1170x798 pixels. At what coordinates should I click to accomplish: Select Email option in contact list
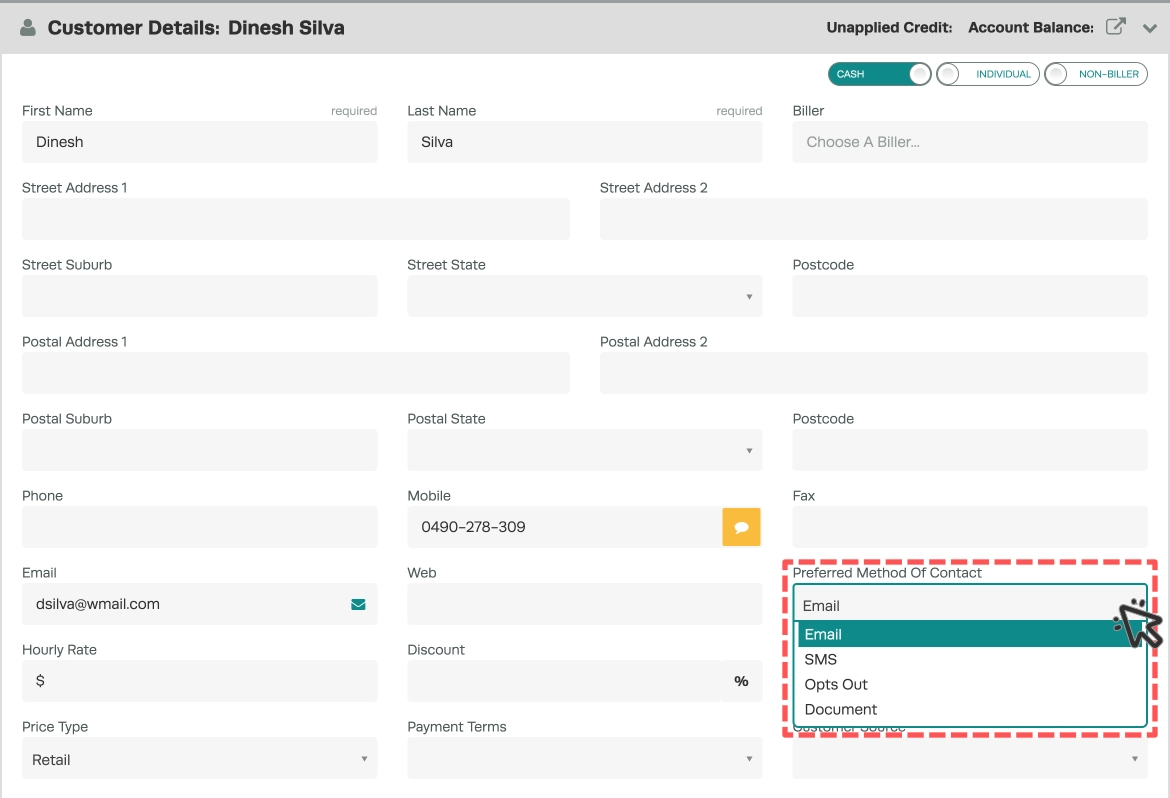pyautogui.click(x=970, y=634)
